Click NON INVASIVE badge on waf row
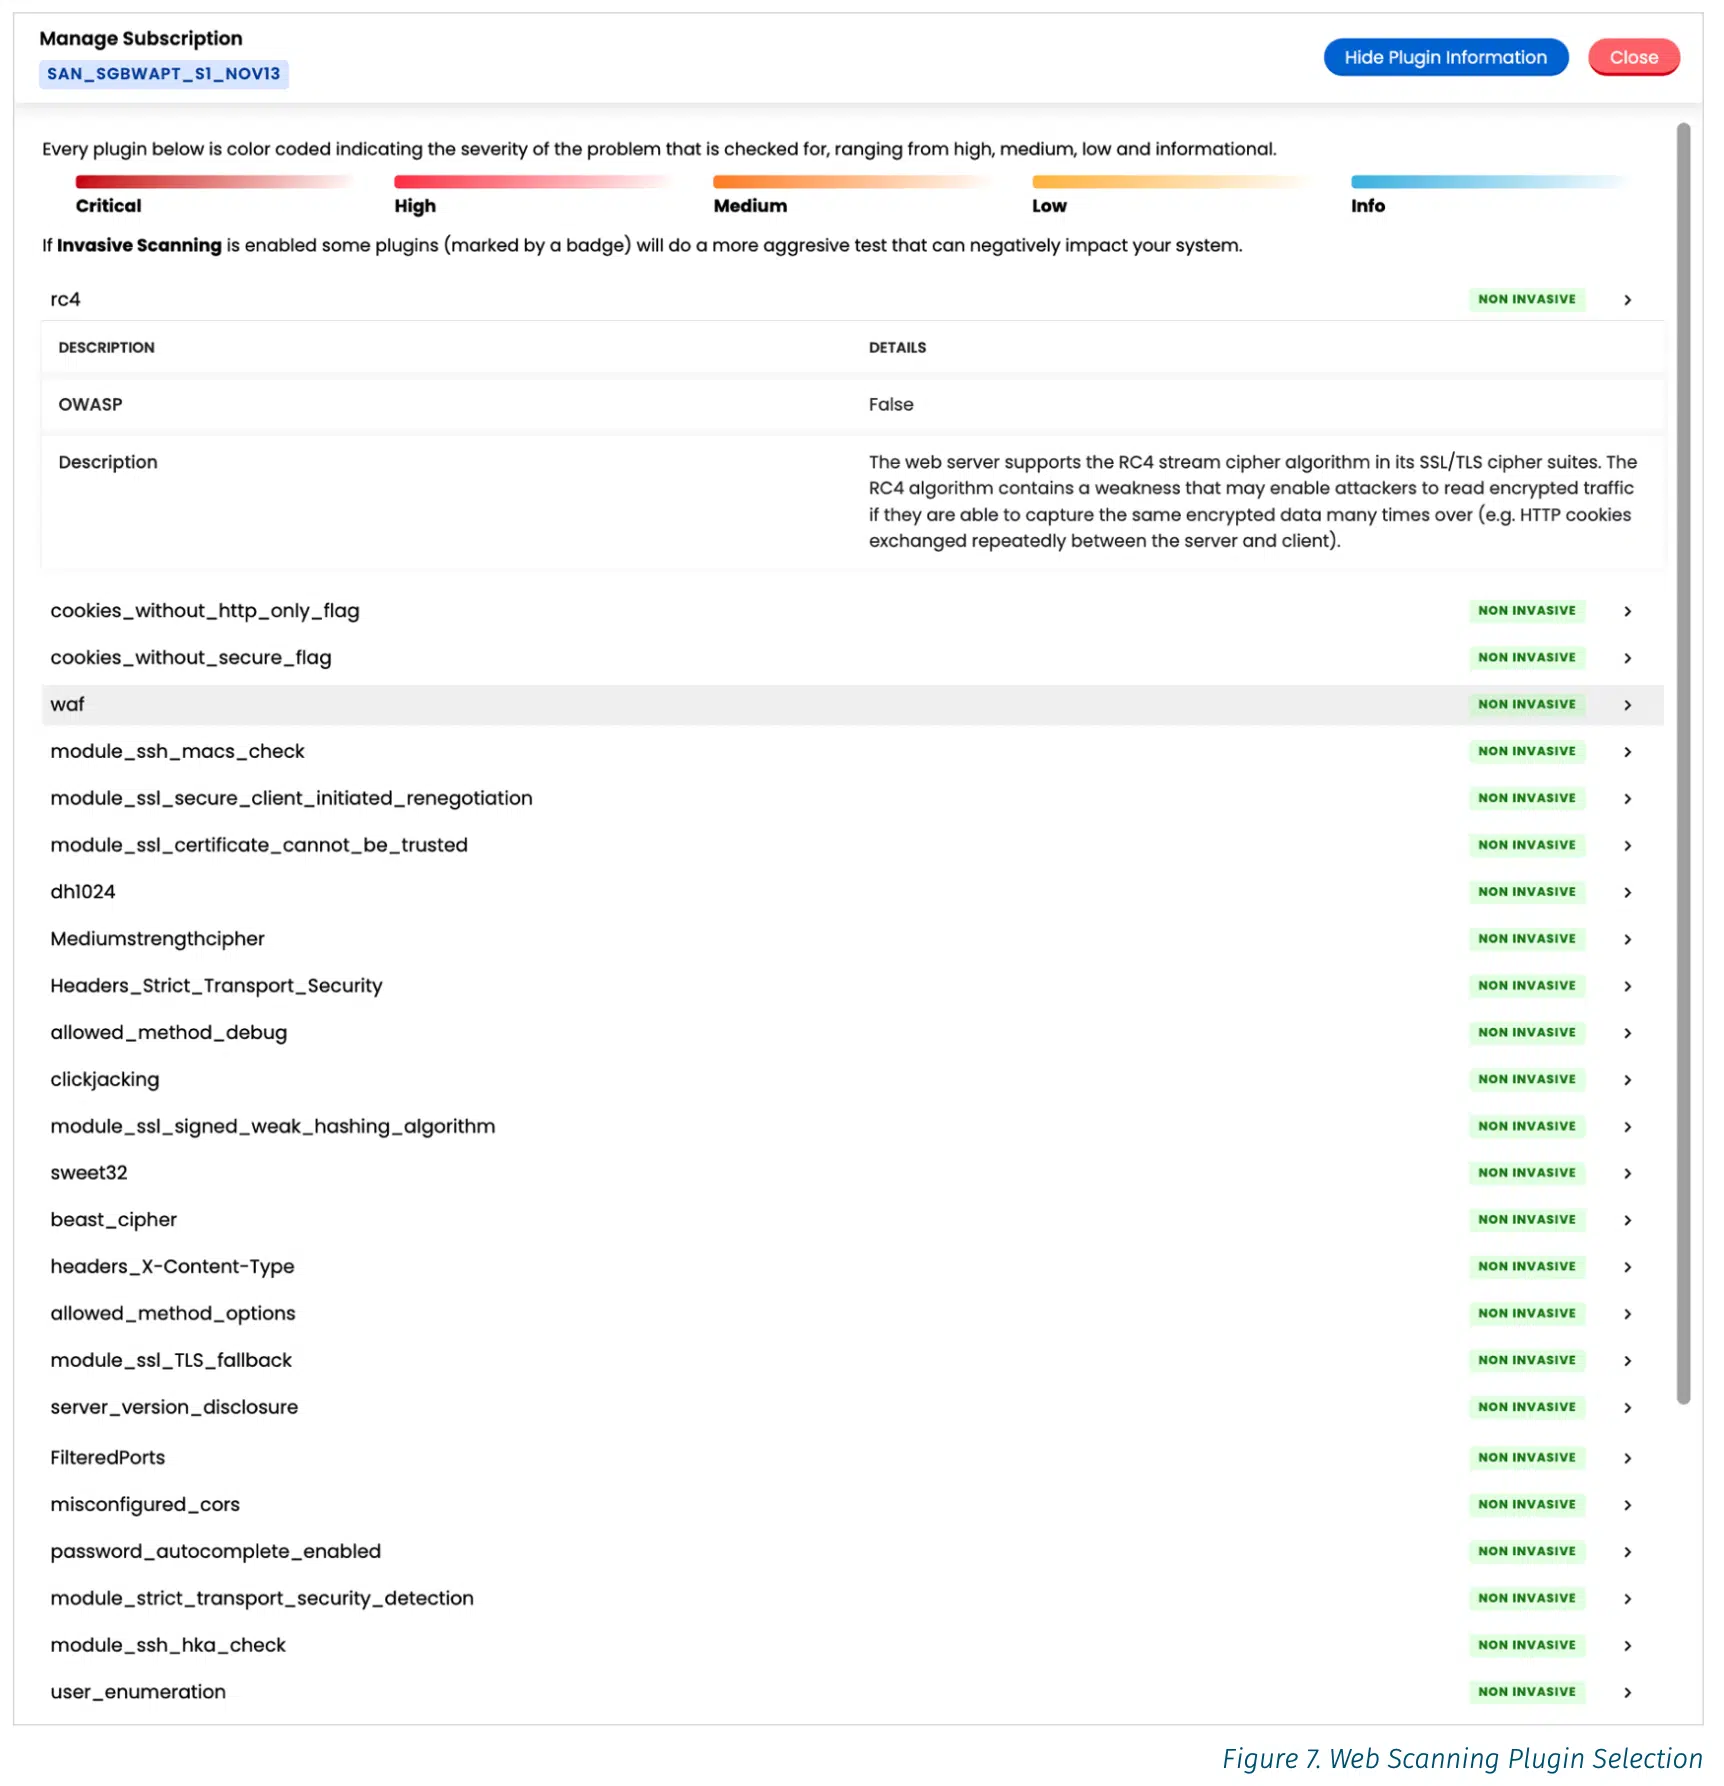 pyautogui.click(x=1526, y=705)
